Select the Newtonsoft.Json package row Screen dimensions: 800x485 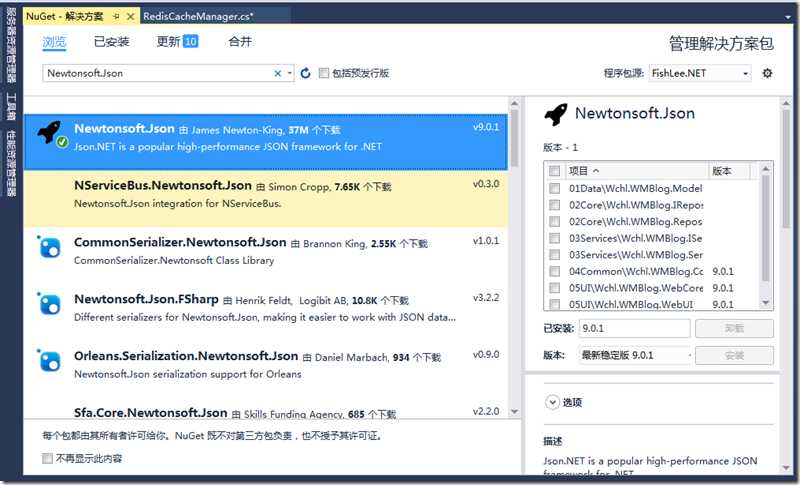[266, 142]
